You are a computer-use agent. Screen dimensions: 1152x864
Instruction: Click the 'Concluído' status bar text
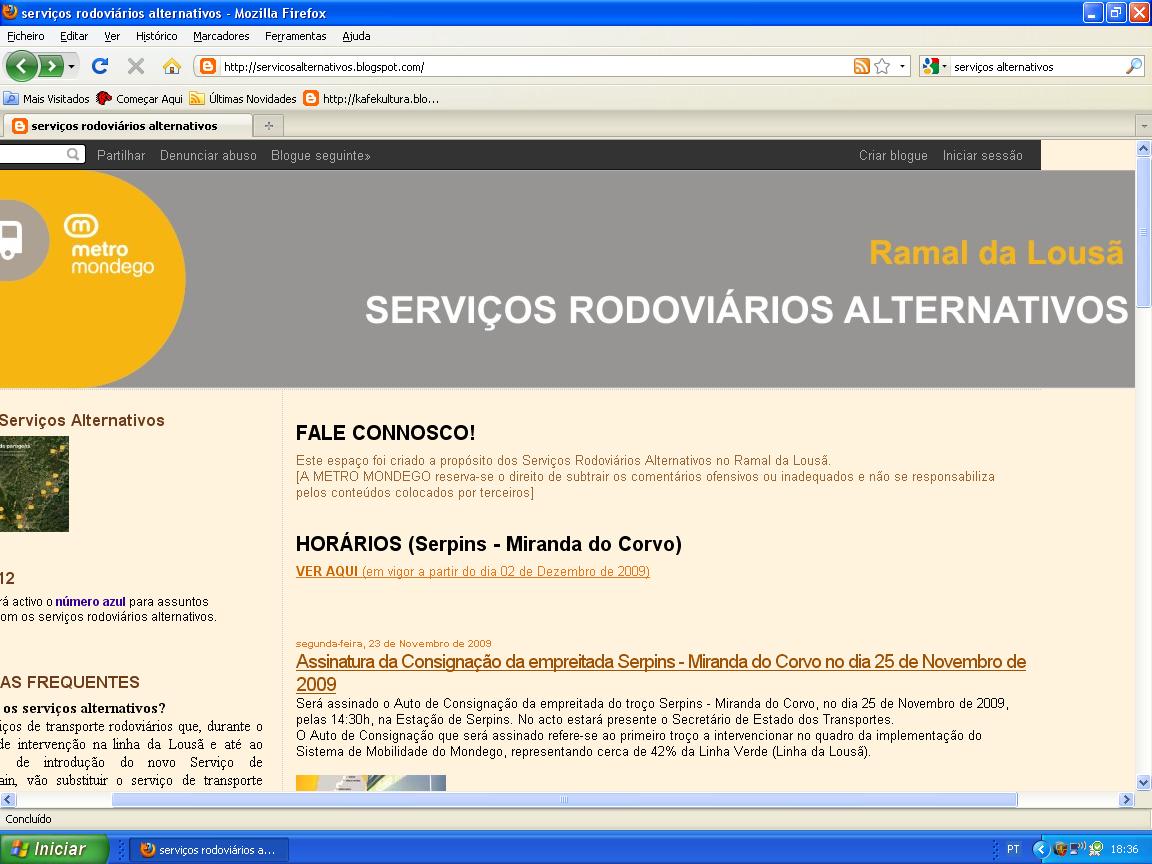click(29, 818)
